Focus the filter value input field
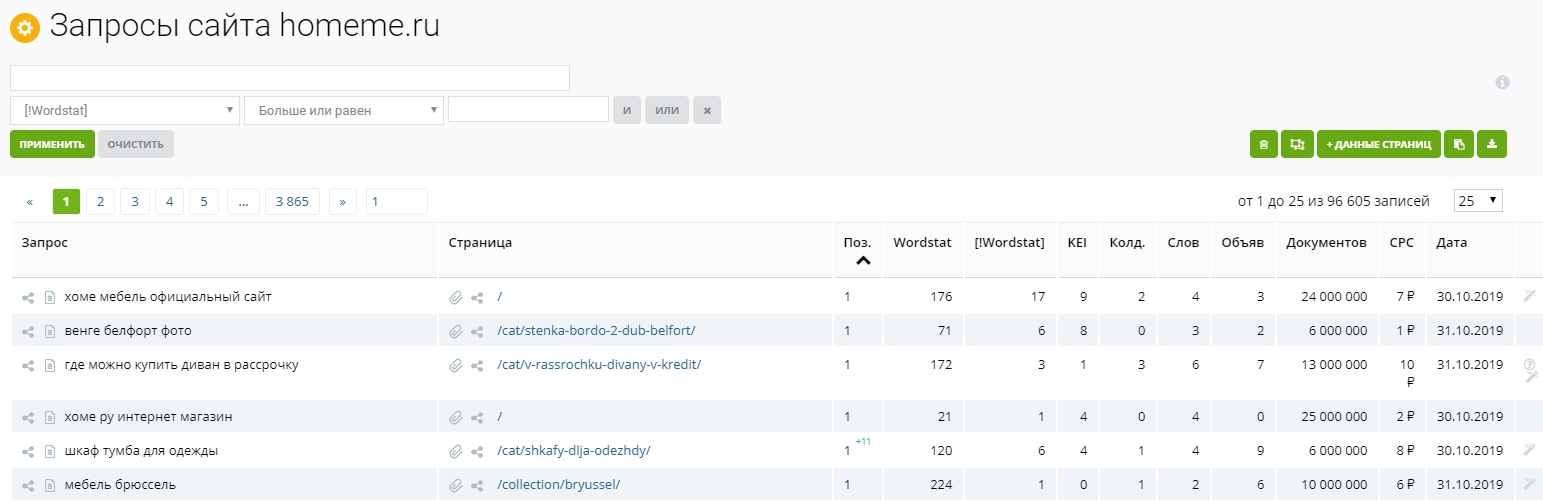The height and width of the screenshot is (501, 1543). (x=528, y=110)
